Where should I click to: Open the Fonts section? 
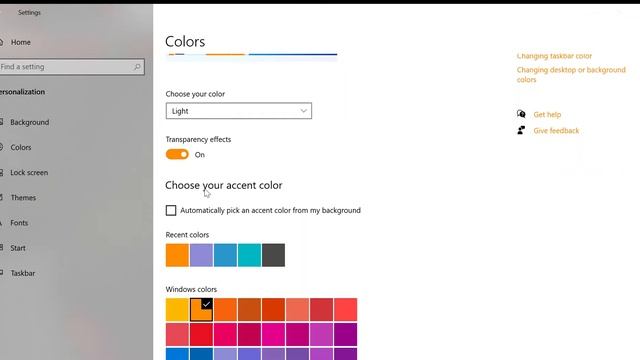[19, 223]
